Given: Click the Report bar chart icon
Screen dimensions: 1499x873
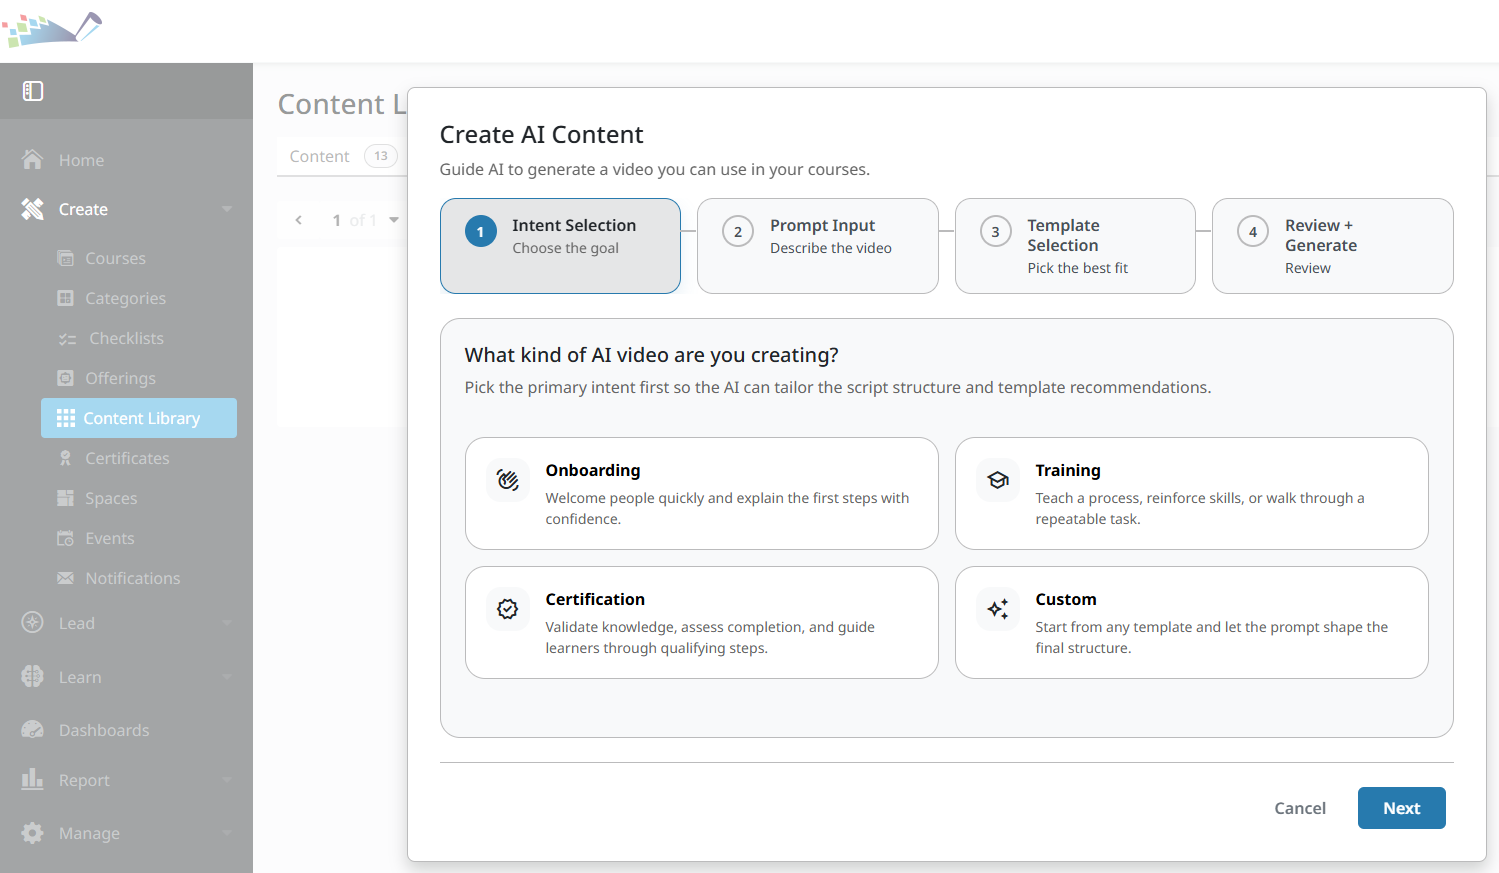Looking at the screenshot, I should [32, 779].
